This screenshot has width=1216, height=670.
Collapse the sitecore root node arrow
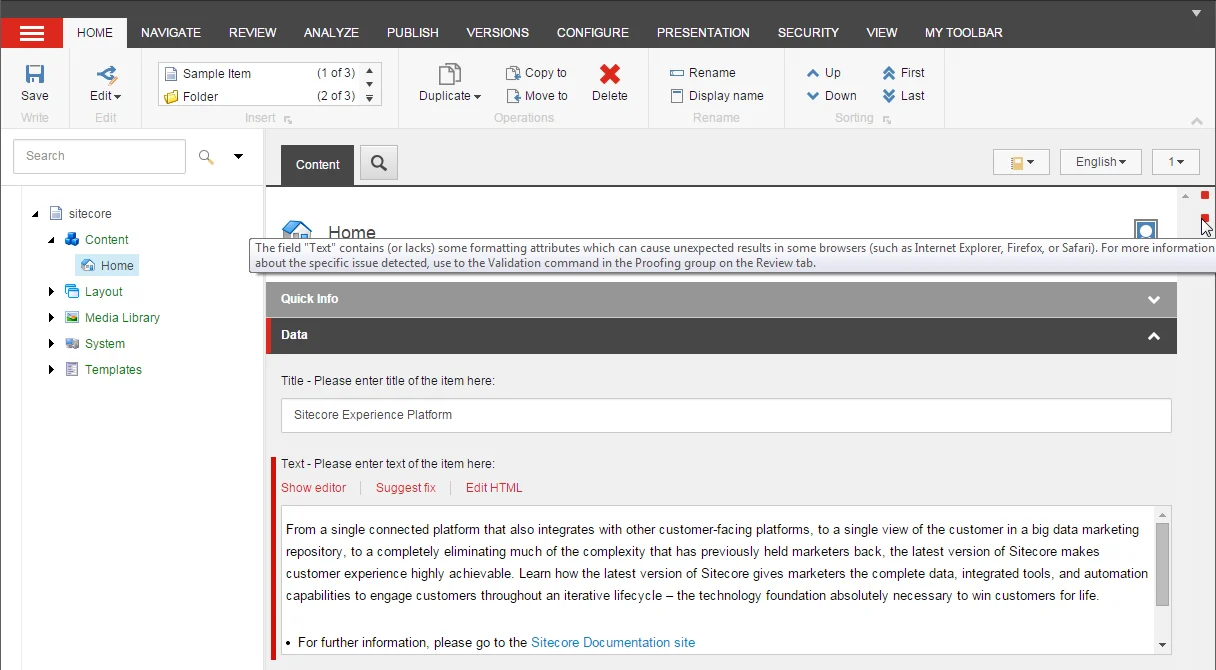tap(36, 214)
